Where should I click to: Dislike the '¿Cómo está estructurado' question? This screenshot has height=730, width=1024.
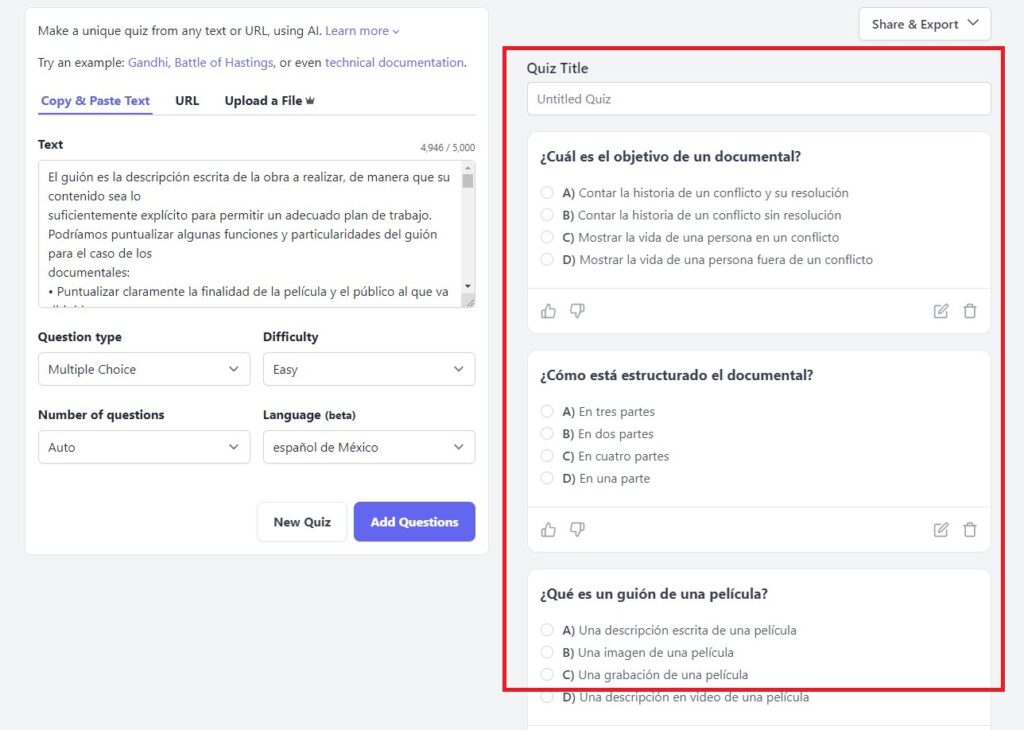pos(577,530)
